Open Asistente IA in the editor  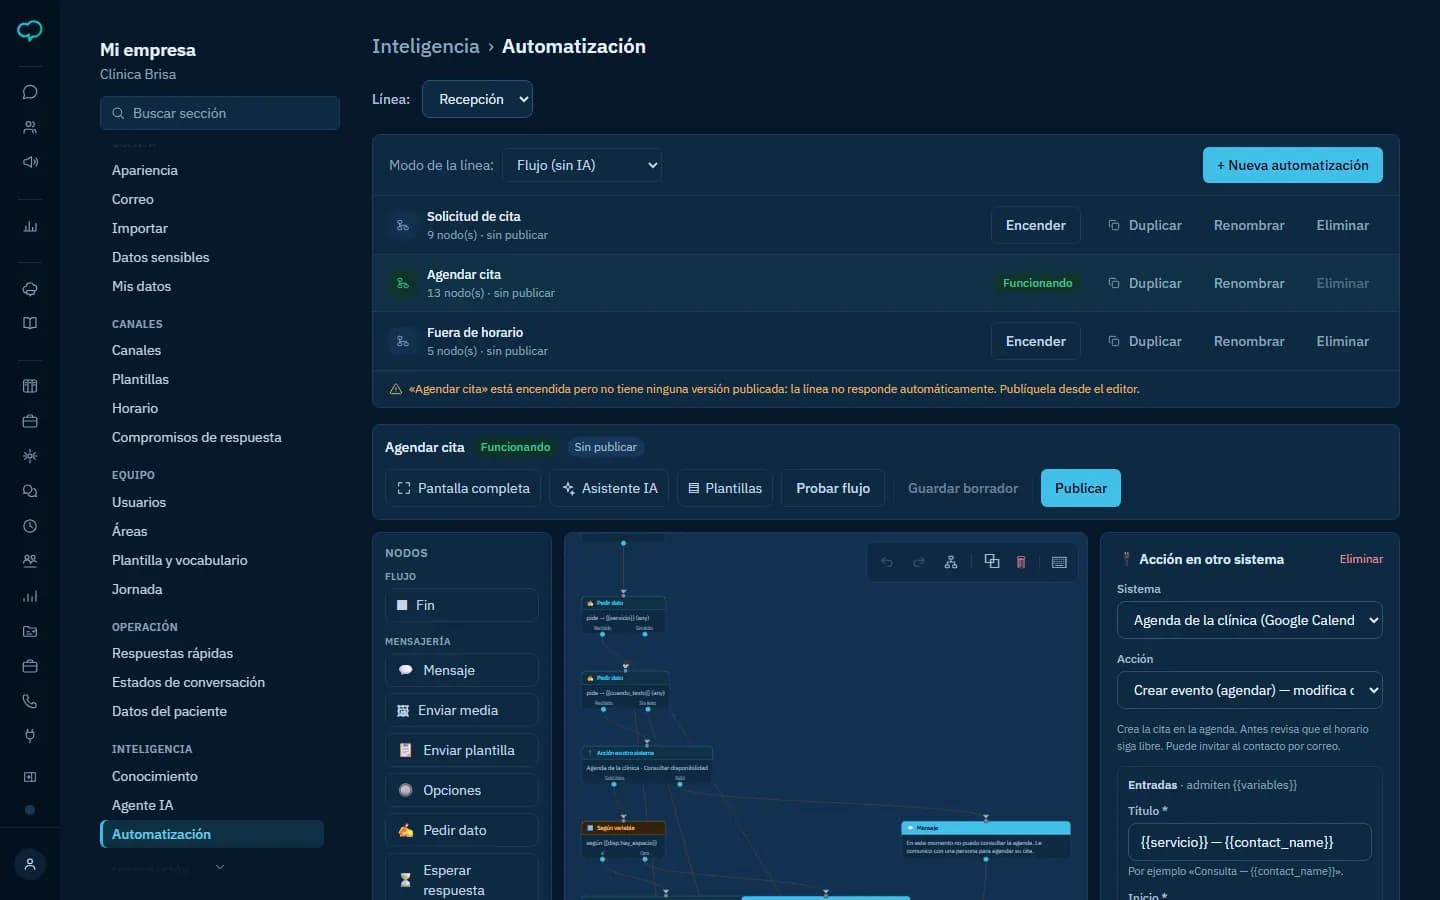pos(609,488)
